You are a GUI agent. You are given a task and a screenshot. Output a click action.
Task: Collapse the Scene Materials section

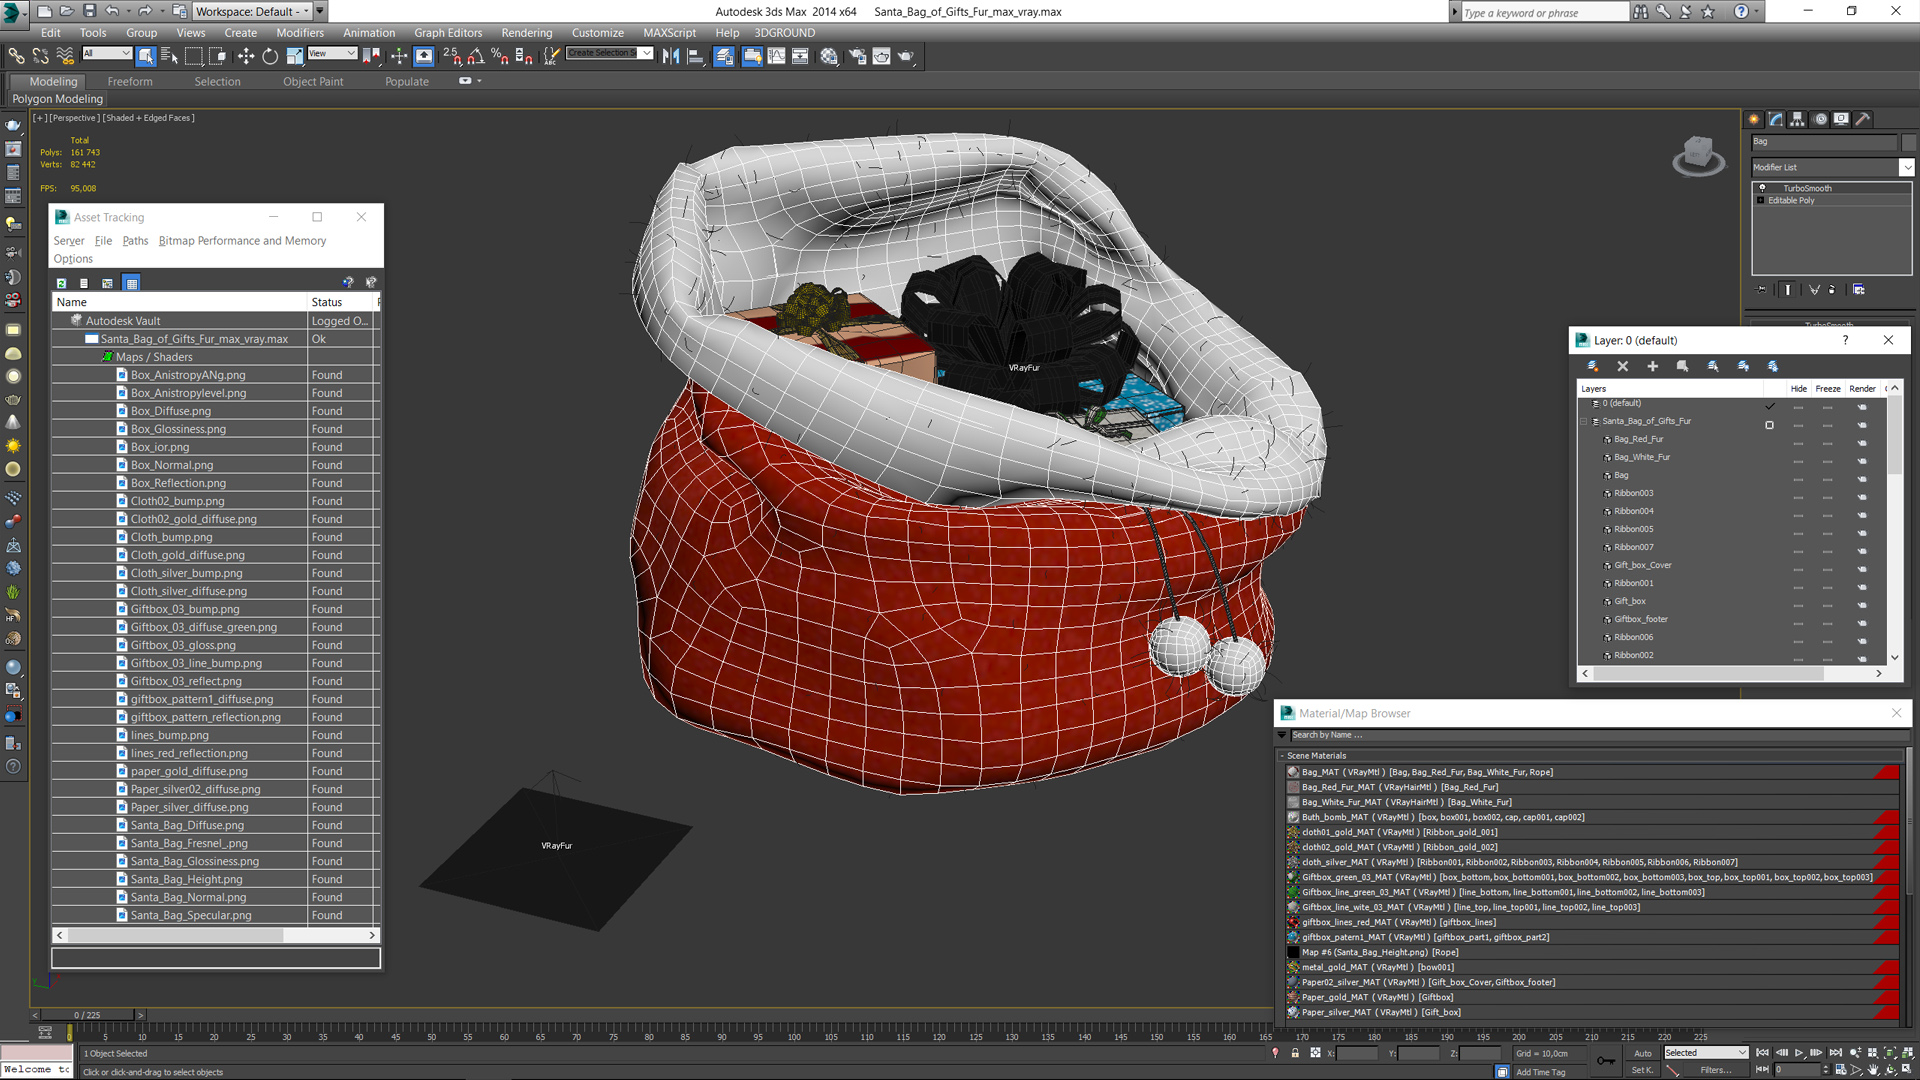pos(1282,756)
